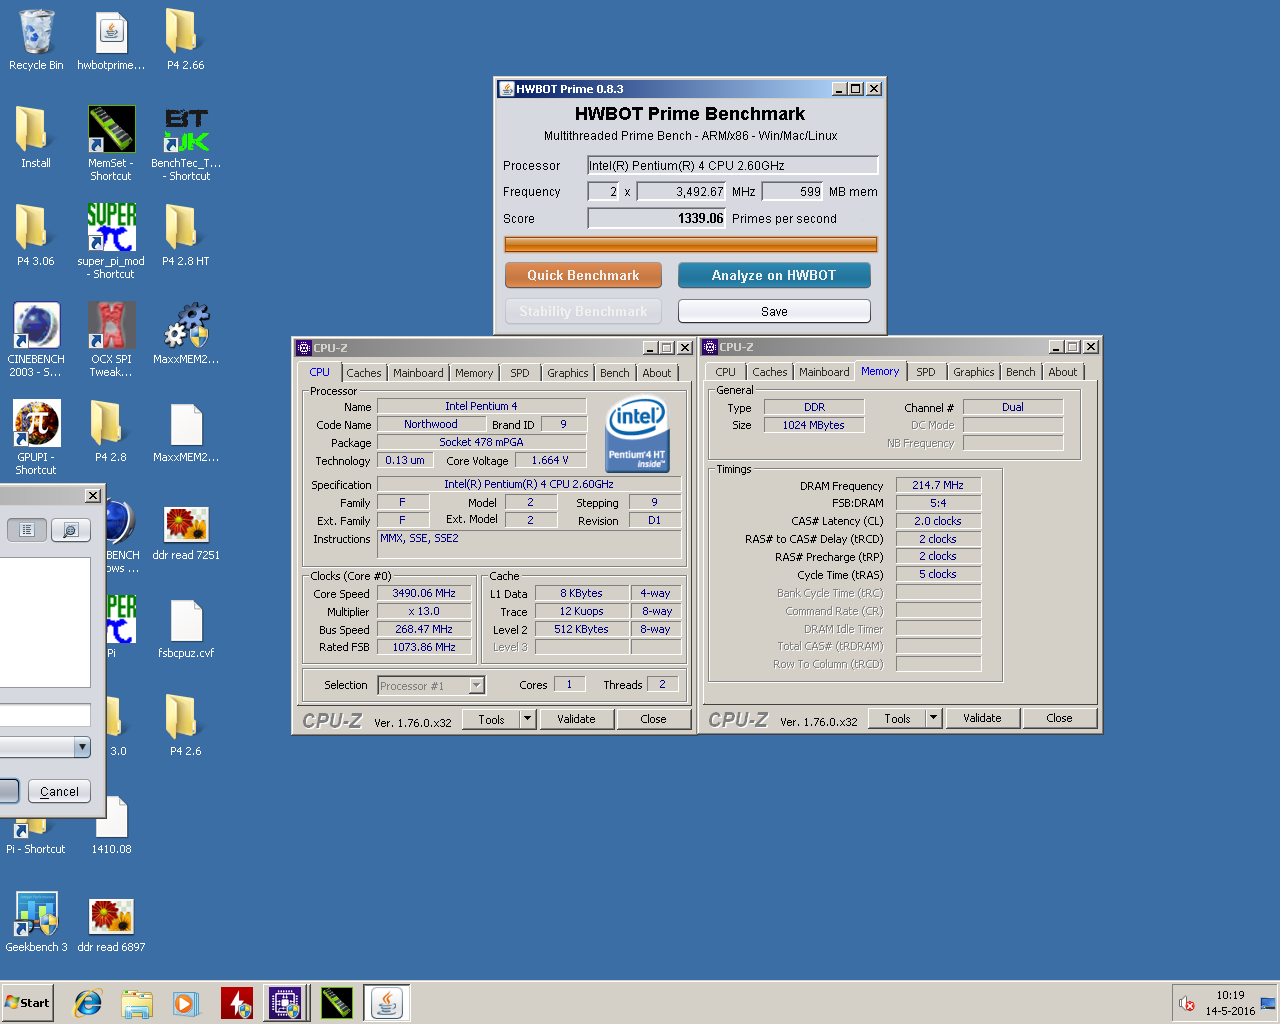This screenshot has height=1024, width=1280.
Task: Click Analyze on HWBOT button
Action: coord(774,275)
